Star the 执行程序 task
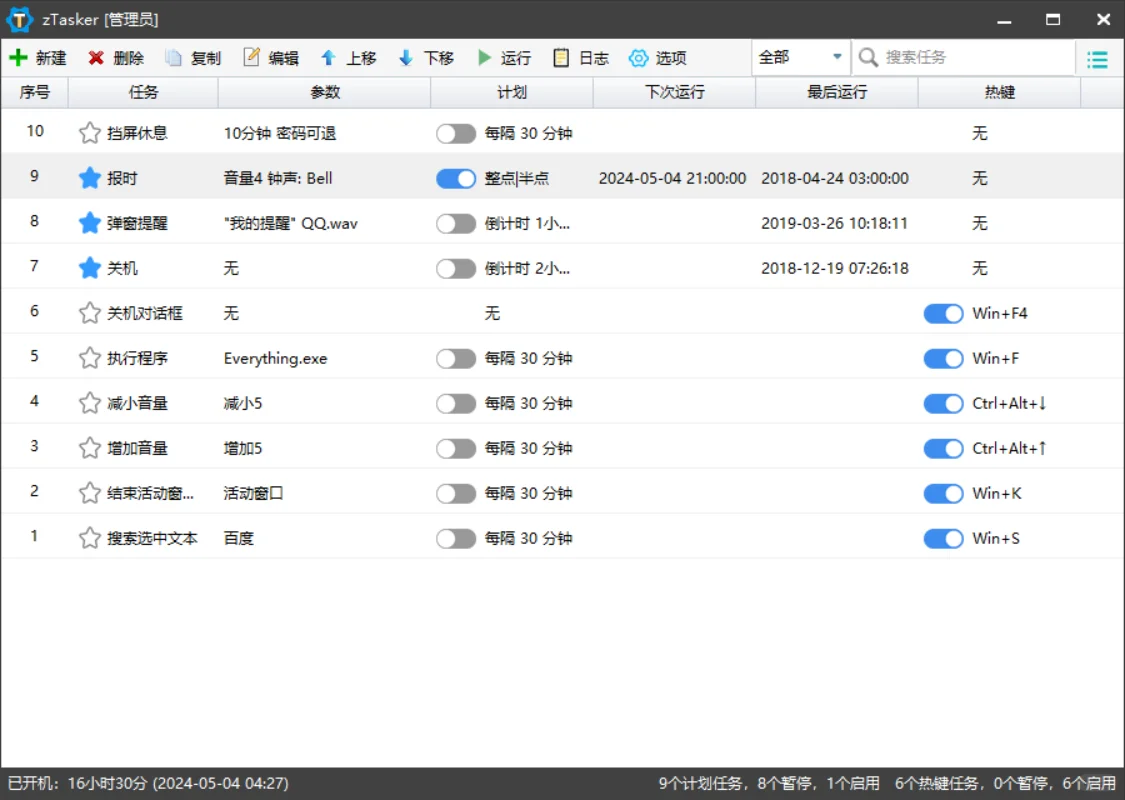 point(89,358)
